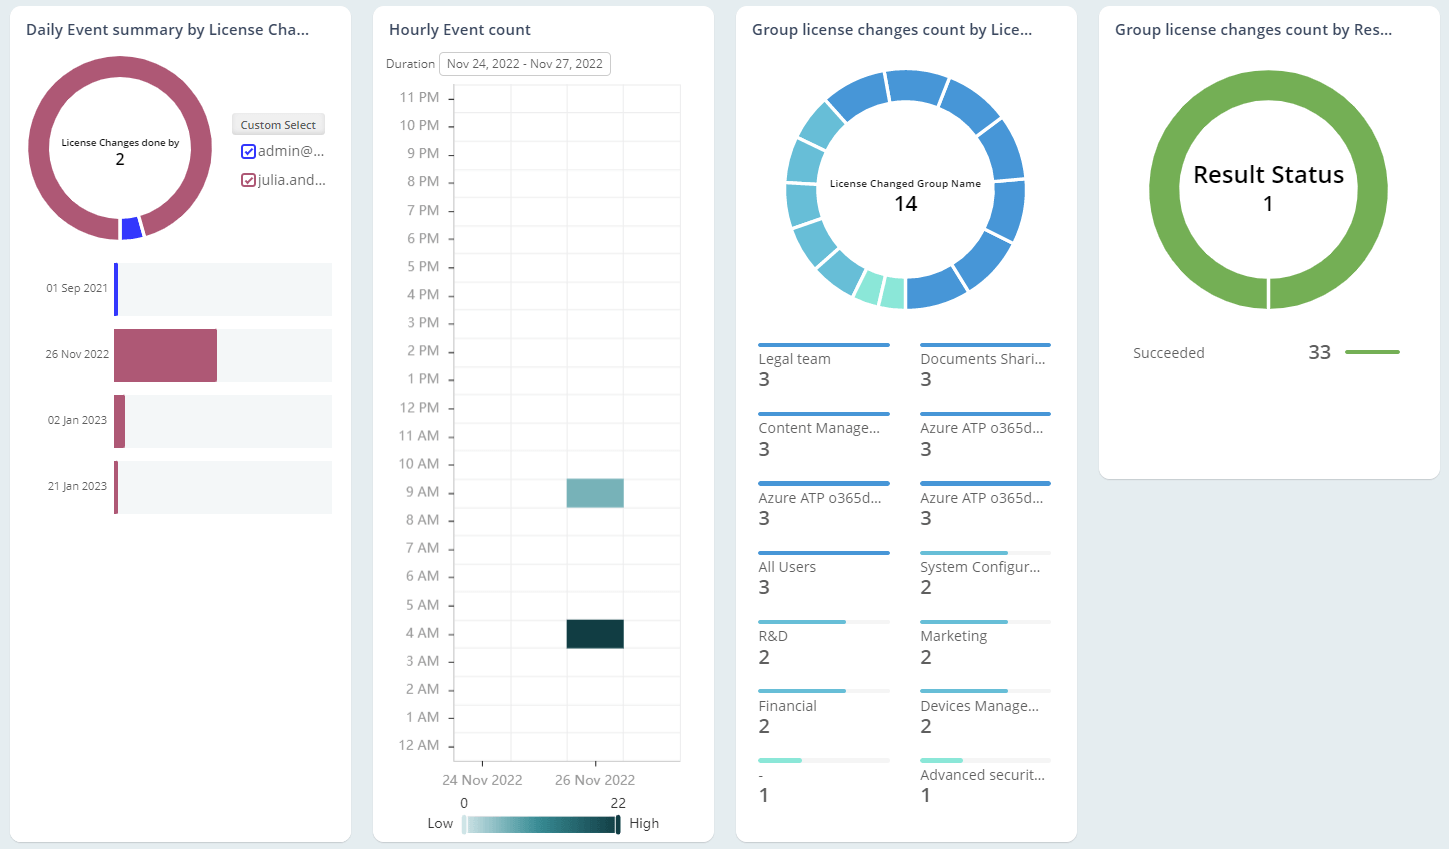Screen dimensions: 1449x849
Task: Click the Custom Select button
Action: point(278,125)
